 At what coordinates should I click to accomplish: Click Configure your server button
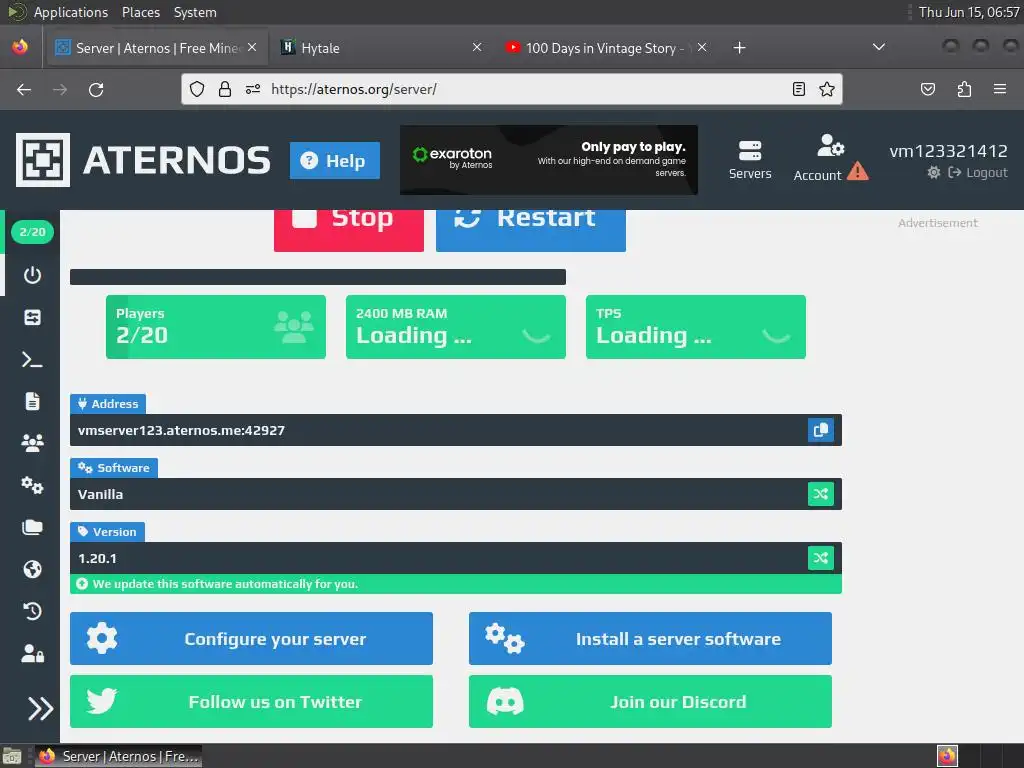point(251,639)
